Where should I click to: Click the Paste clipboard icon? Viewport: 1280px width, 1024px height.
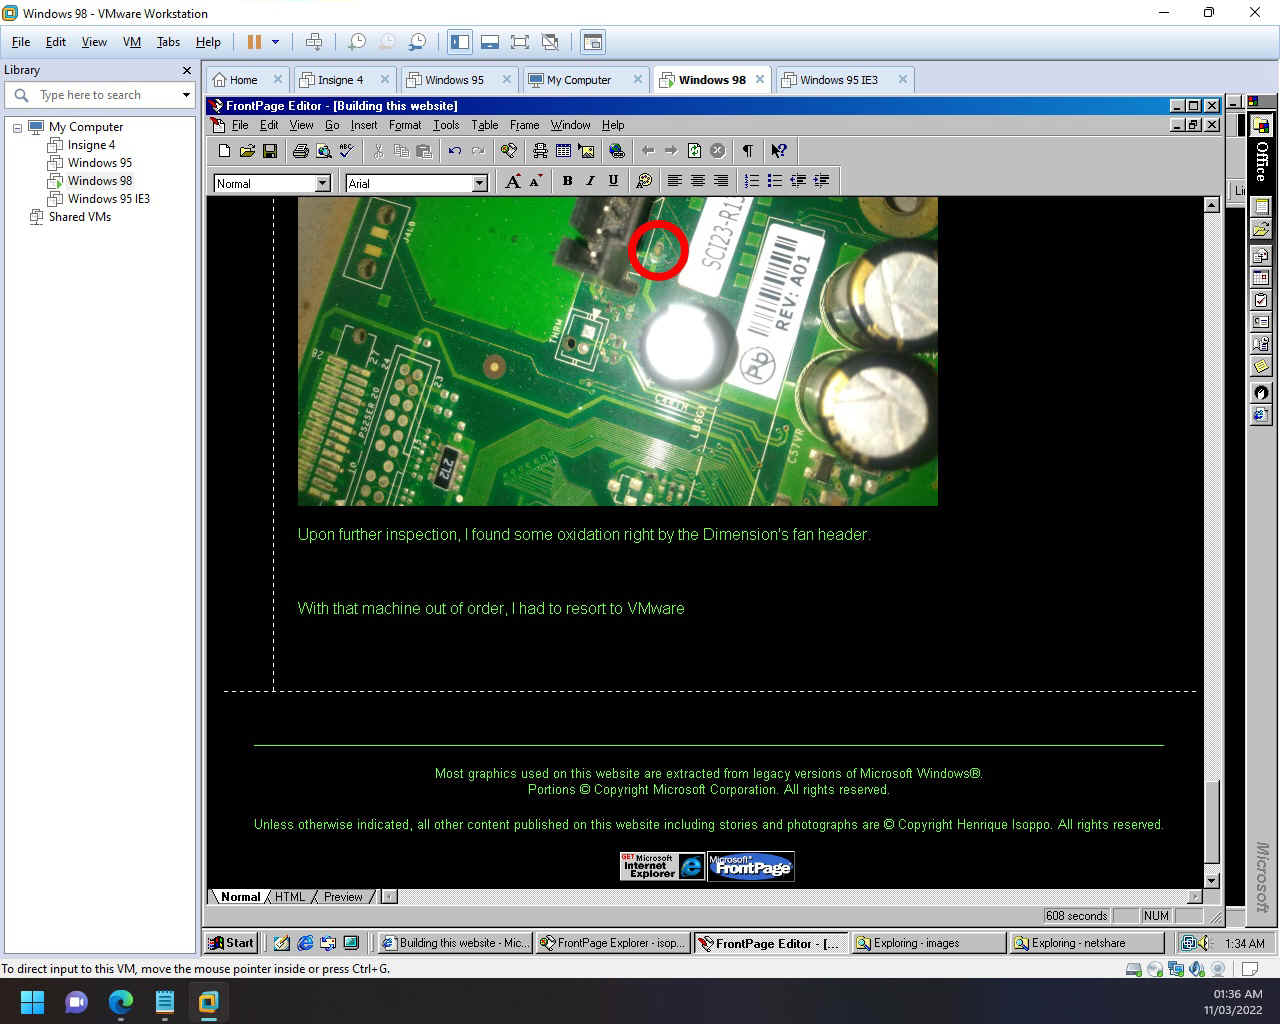(x=424, y=151)
